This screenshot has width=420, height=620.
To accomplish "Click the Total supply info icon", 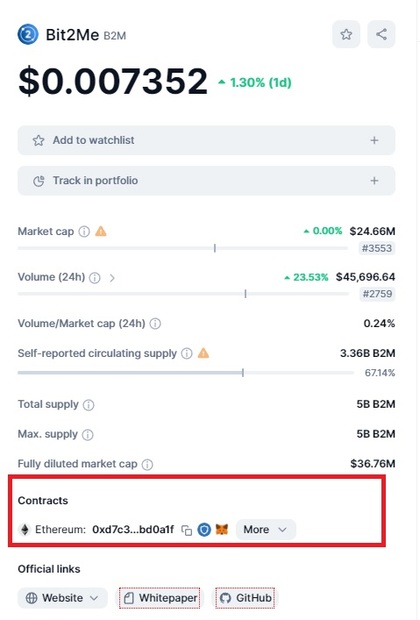I will point(89,405).
